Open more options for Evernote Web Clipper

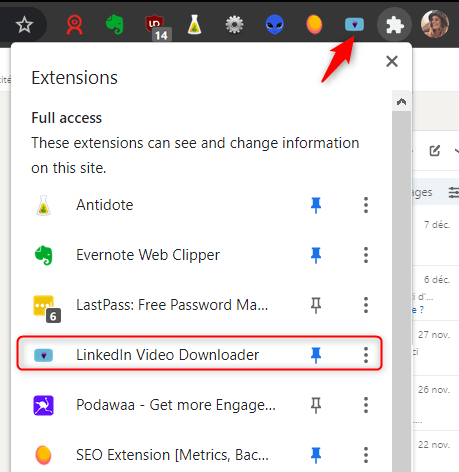point(366,255)
